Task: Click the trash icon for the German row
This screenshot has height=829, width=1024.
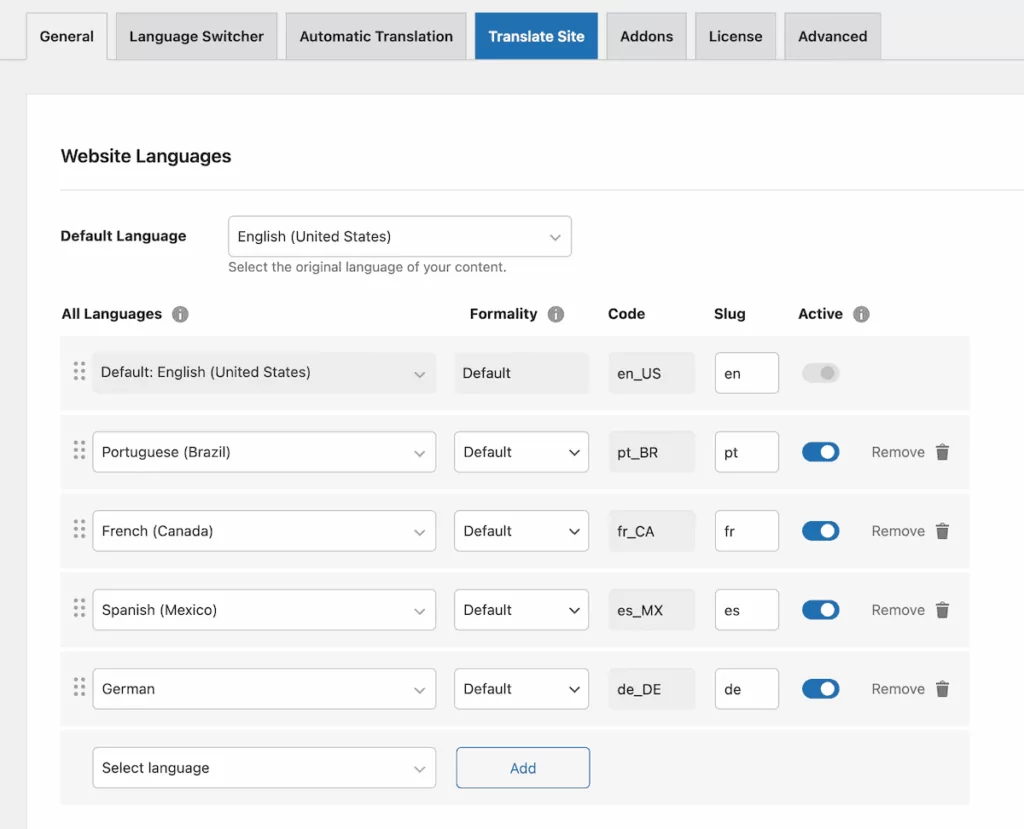Action: pyautogui.click(x=942, y=689)
